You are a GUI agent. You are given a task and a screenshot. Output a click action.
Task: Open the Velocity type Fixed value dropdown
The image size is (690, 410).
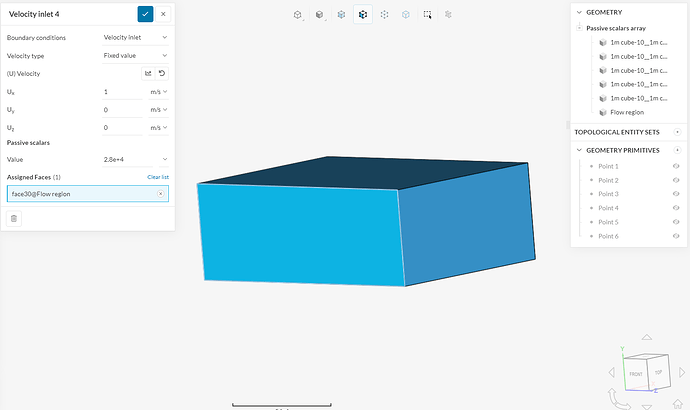pyautogui.click(x=135, y=55)
